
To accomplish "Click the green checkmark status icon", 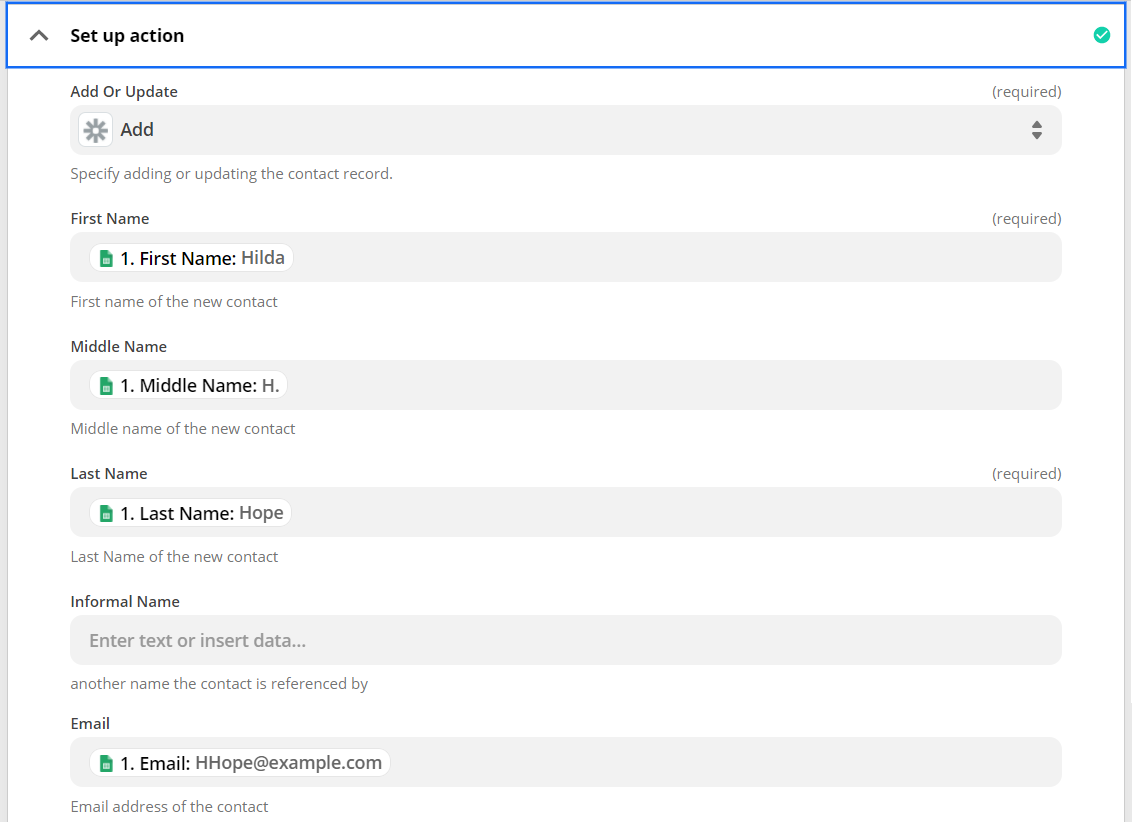I will (x=1101, y=36).
